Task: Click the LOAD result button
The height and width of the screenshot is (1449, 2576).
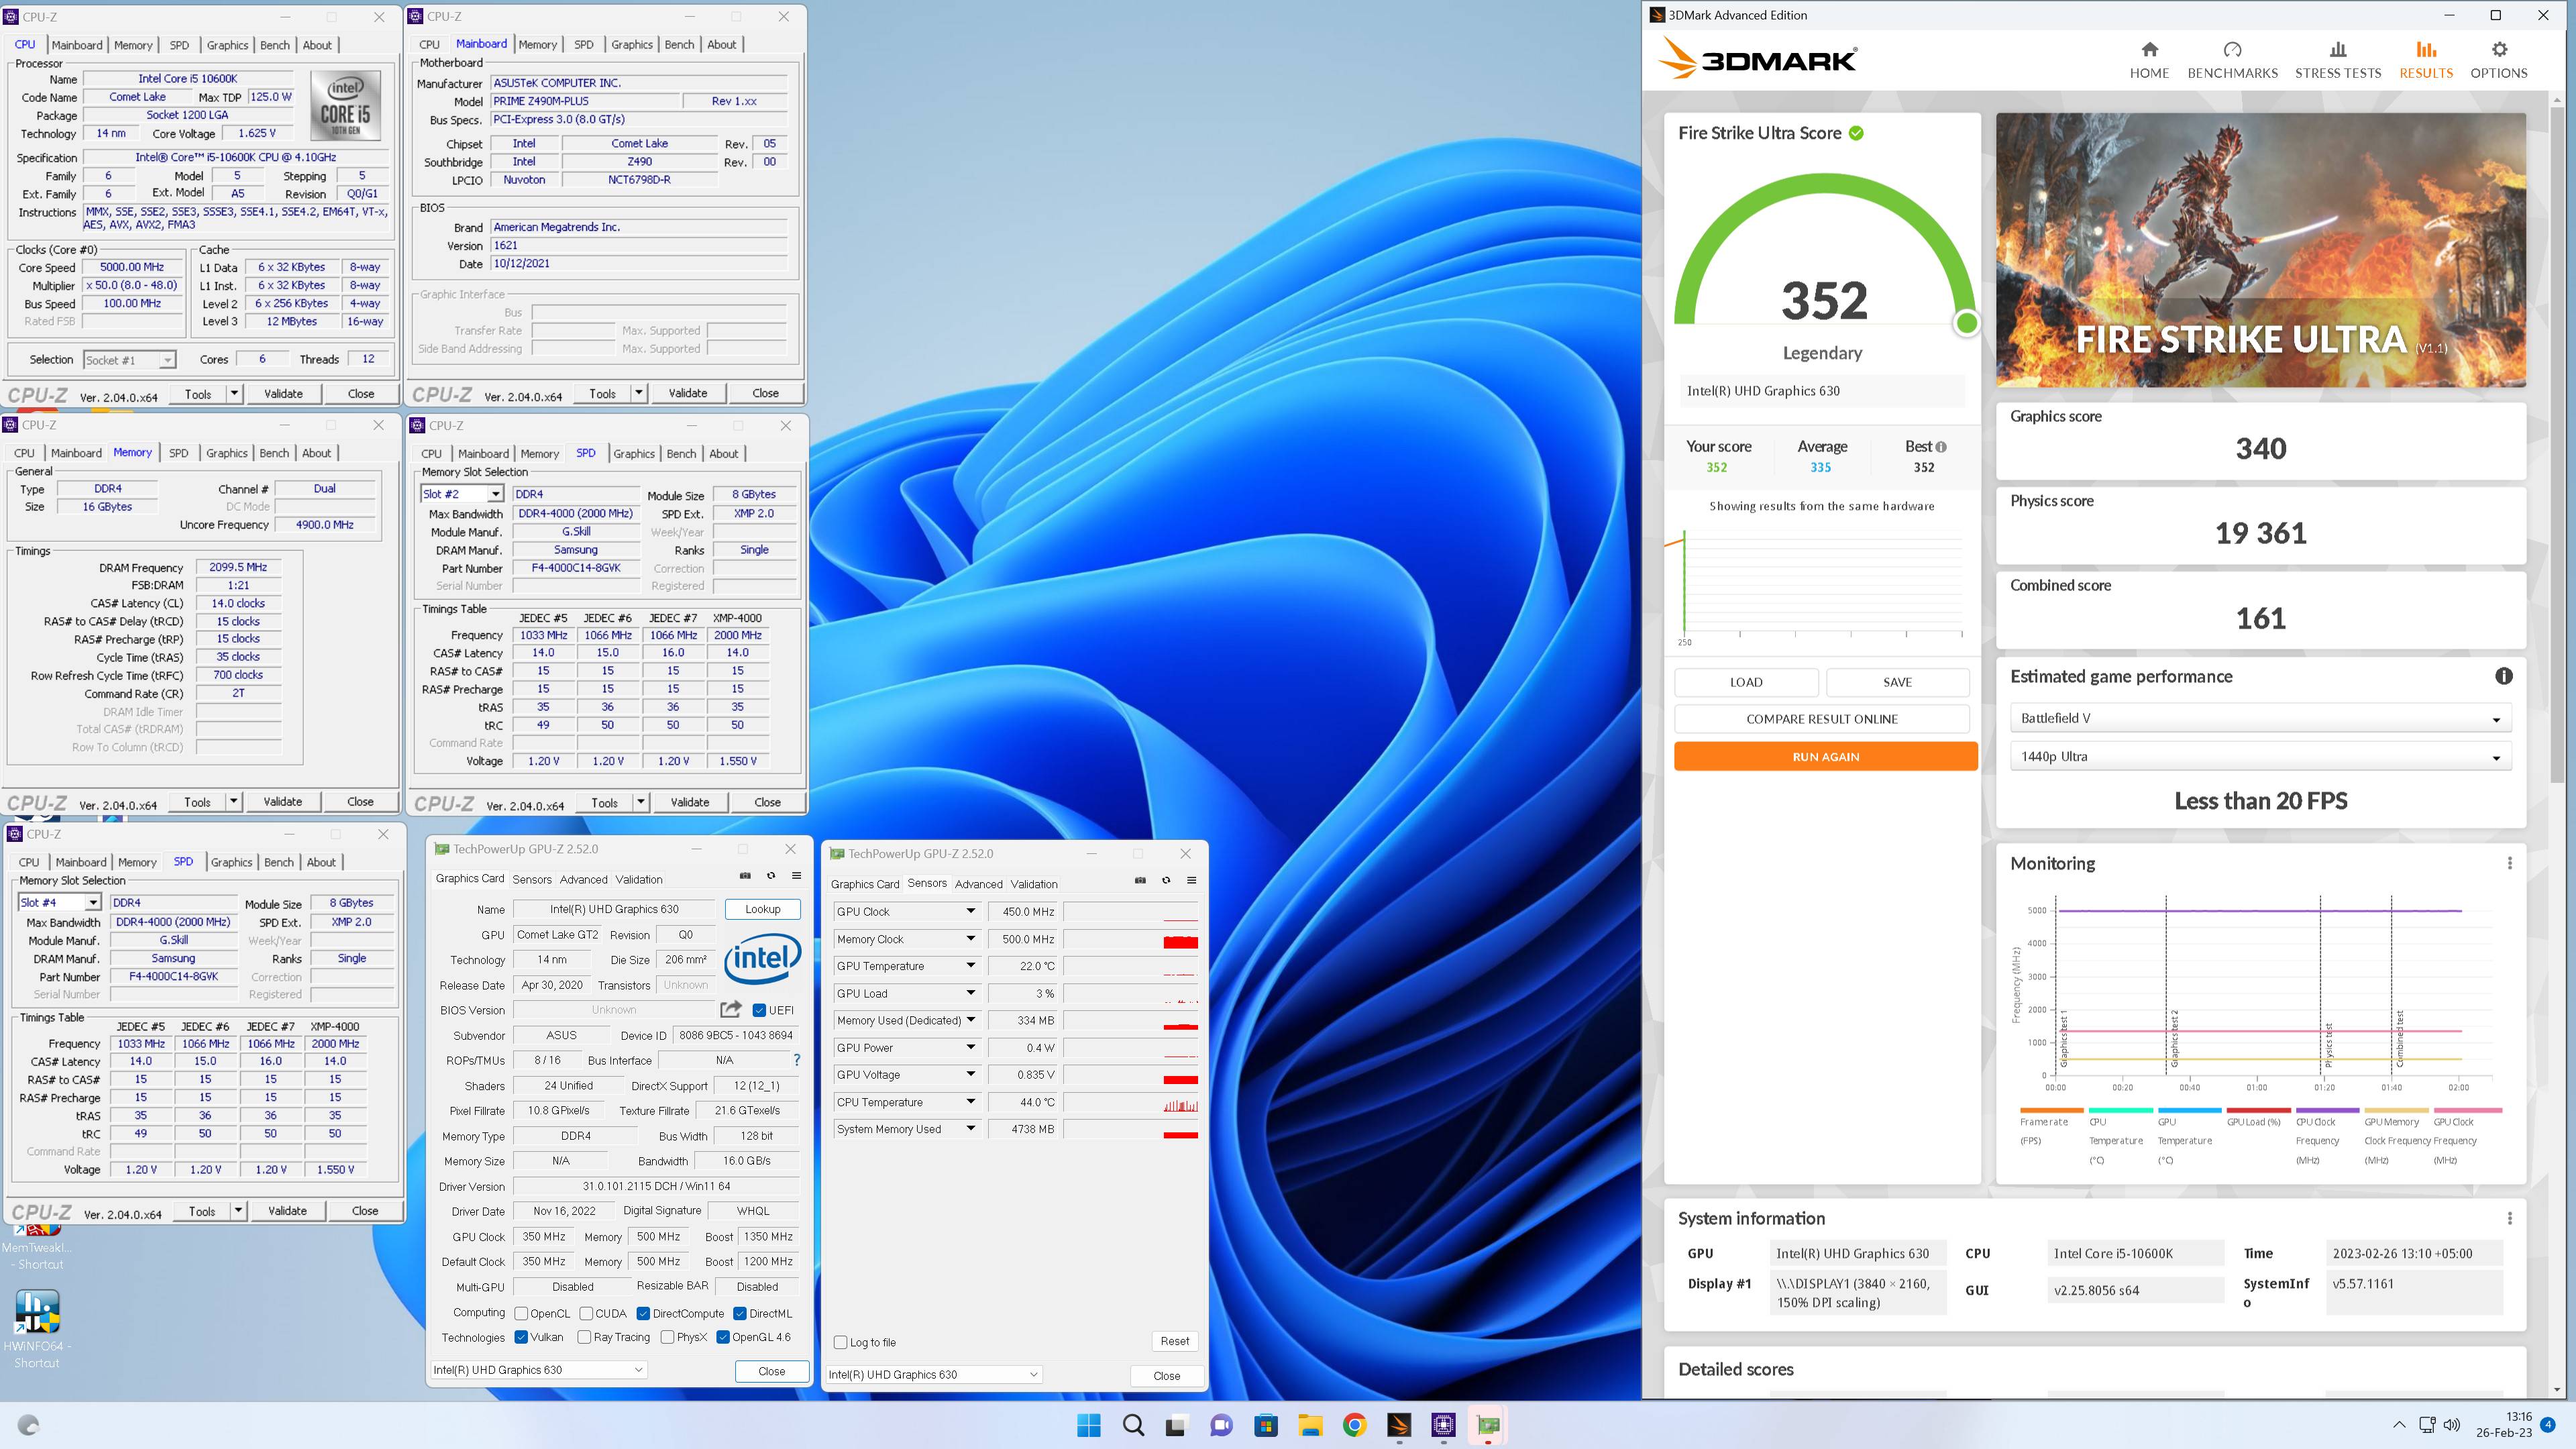Action: click(1746, 682)
